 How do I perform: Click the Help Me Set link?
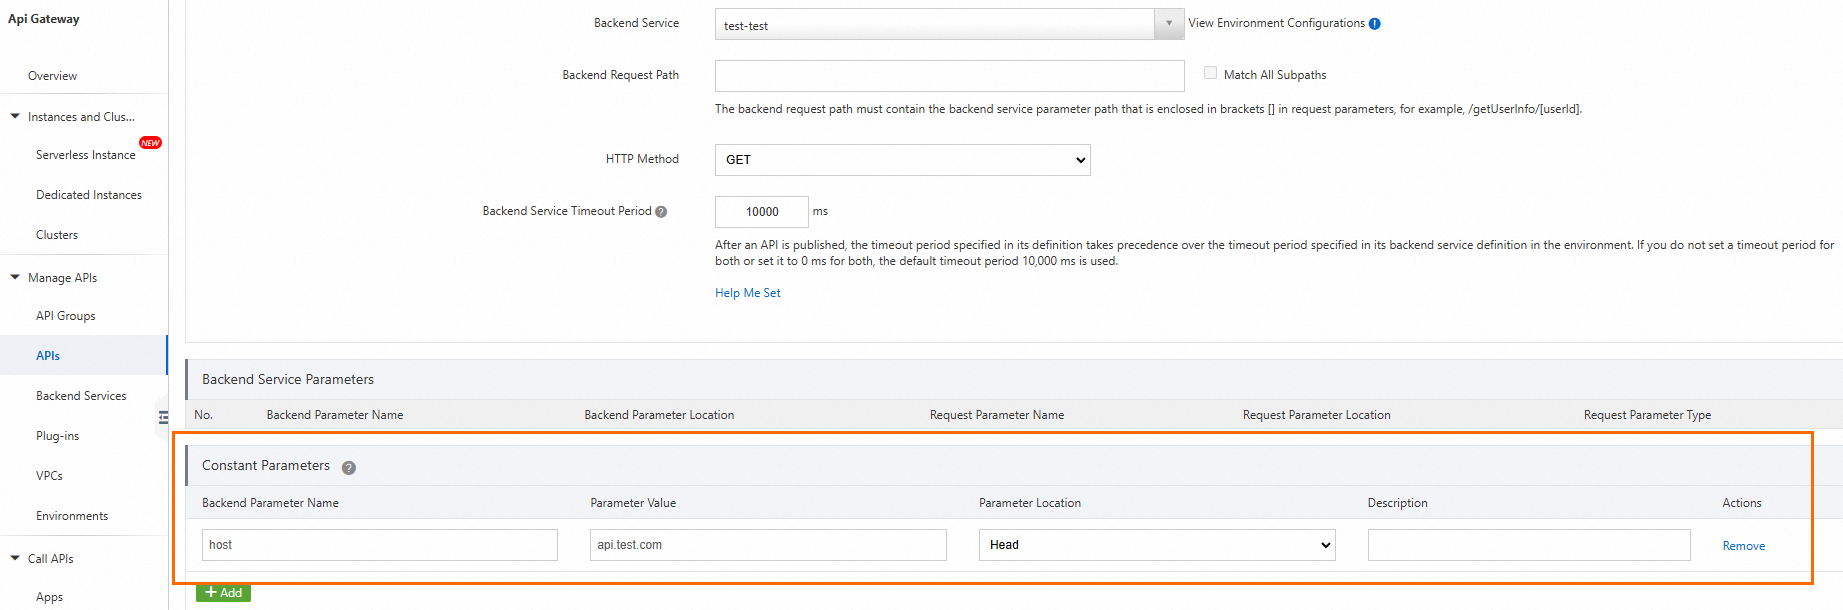747,293
